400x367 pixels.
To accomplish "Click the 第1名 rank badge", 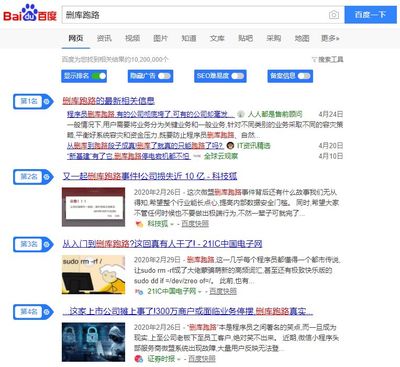I will (x=33, y=101).
